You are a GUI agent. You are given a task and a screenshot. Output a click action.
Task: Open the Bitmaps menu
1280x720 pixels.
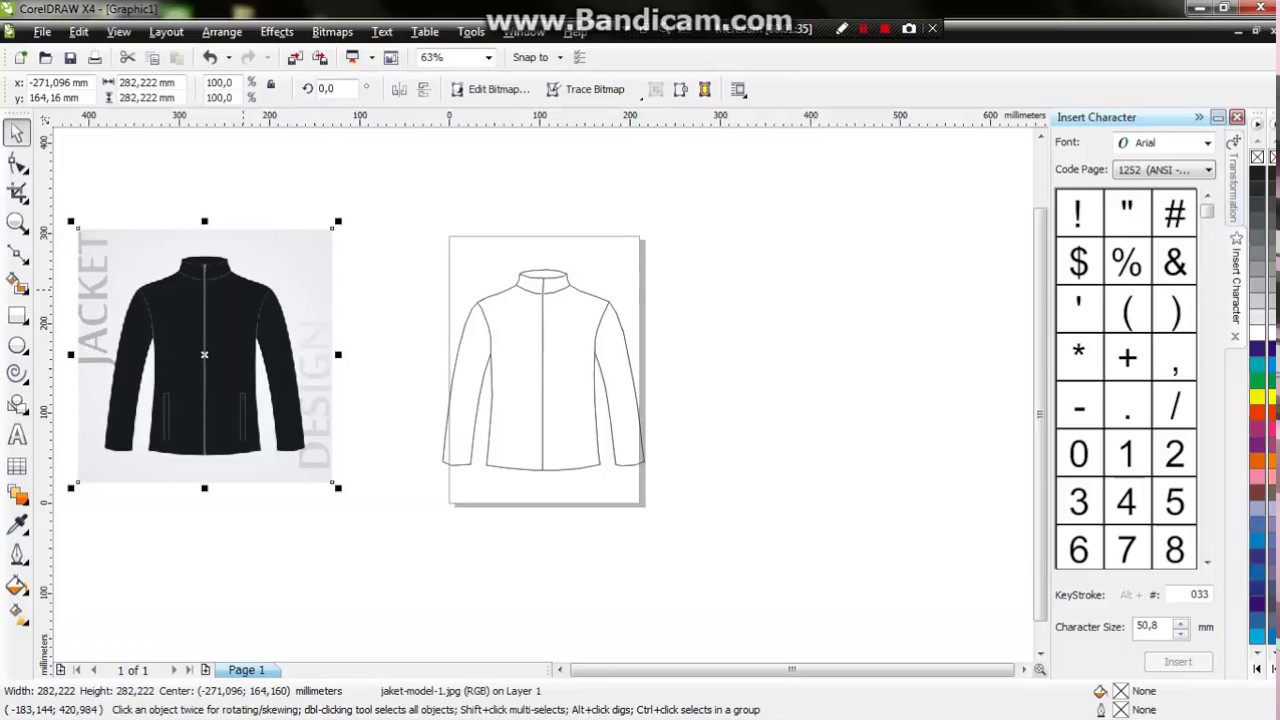332,32
